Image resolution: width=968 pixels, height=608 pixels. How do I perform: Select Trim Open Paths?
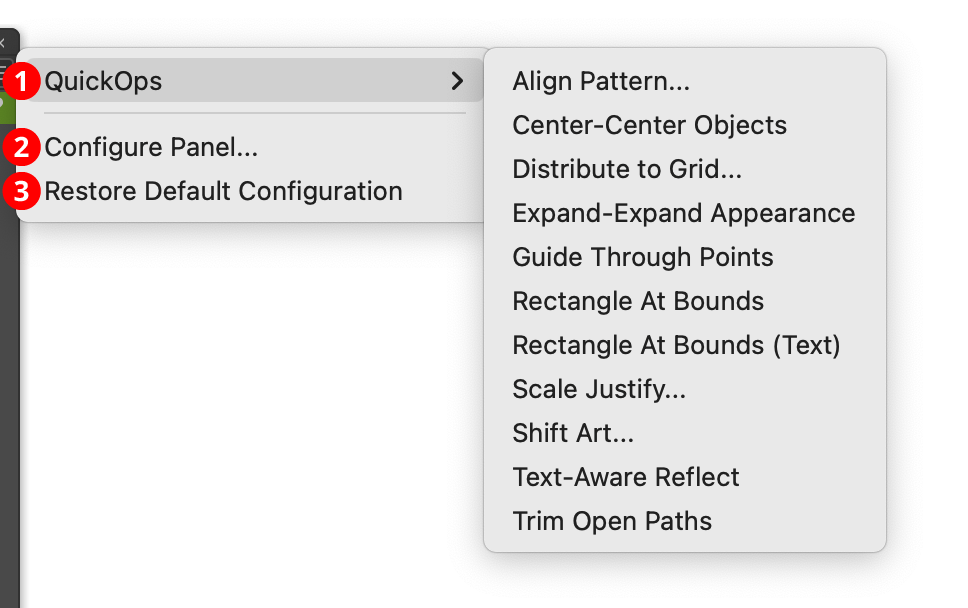(611, 521)
